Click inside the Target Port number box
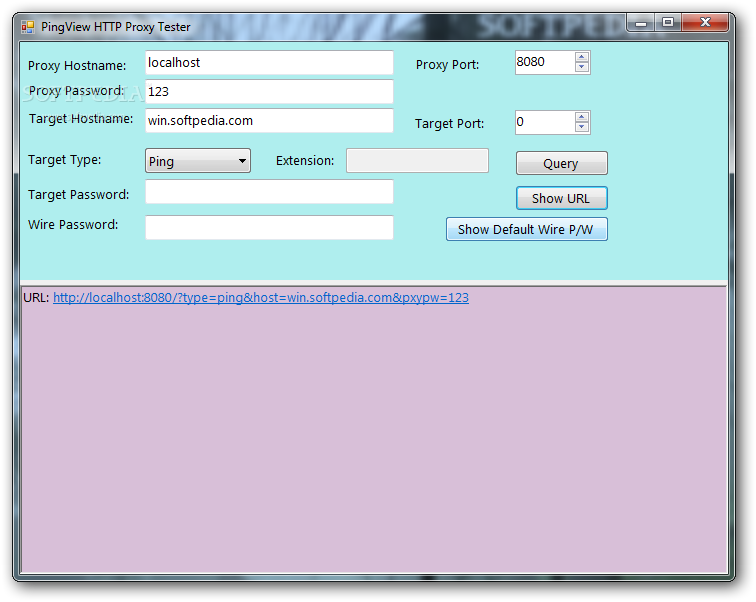Viewport: 756px width, 602px height. [x=544, y=122]
